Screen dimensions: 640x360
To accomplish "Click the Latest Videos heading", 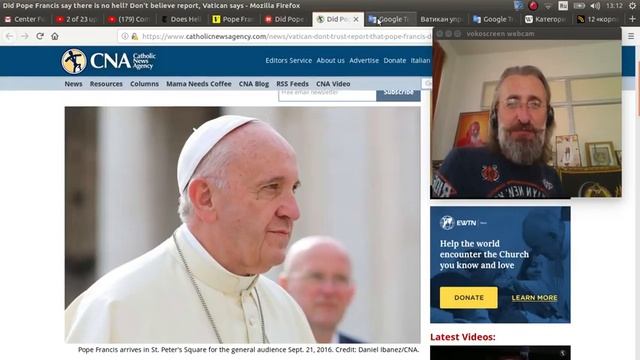I will pyautogui.click(x=462, y=337).
